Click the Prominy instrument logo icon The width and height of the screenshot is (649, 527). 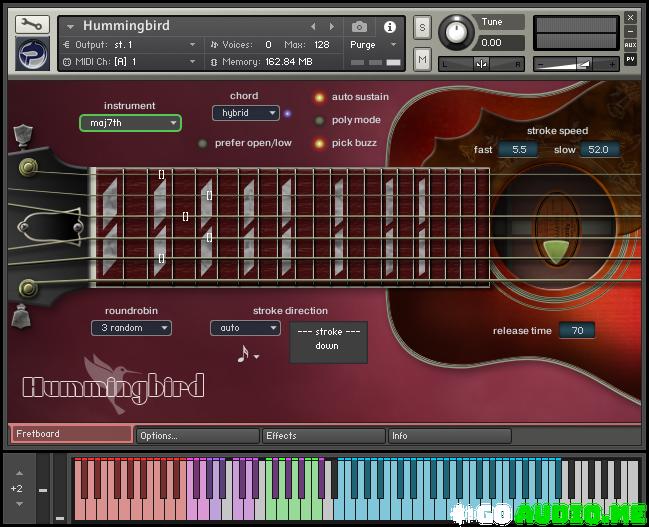pyautogui.click(x=32, y=54)
